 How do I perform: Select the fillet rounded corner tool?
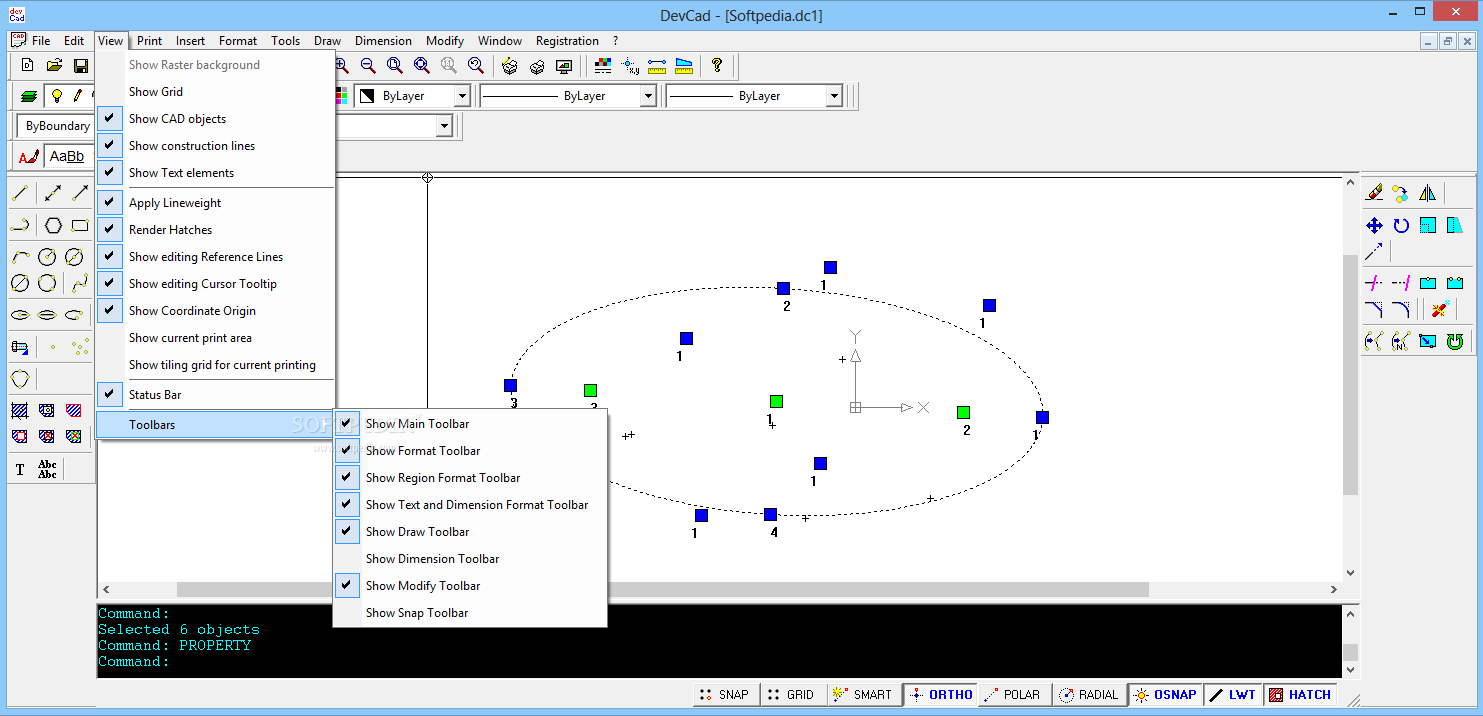[1401, 310]
